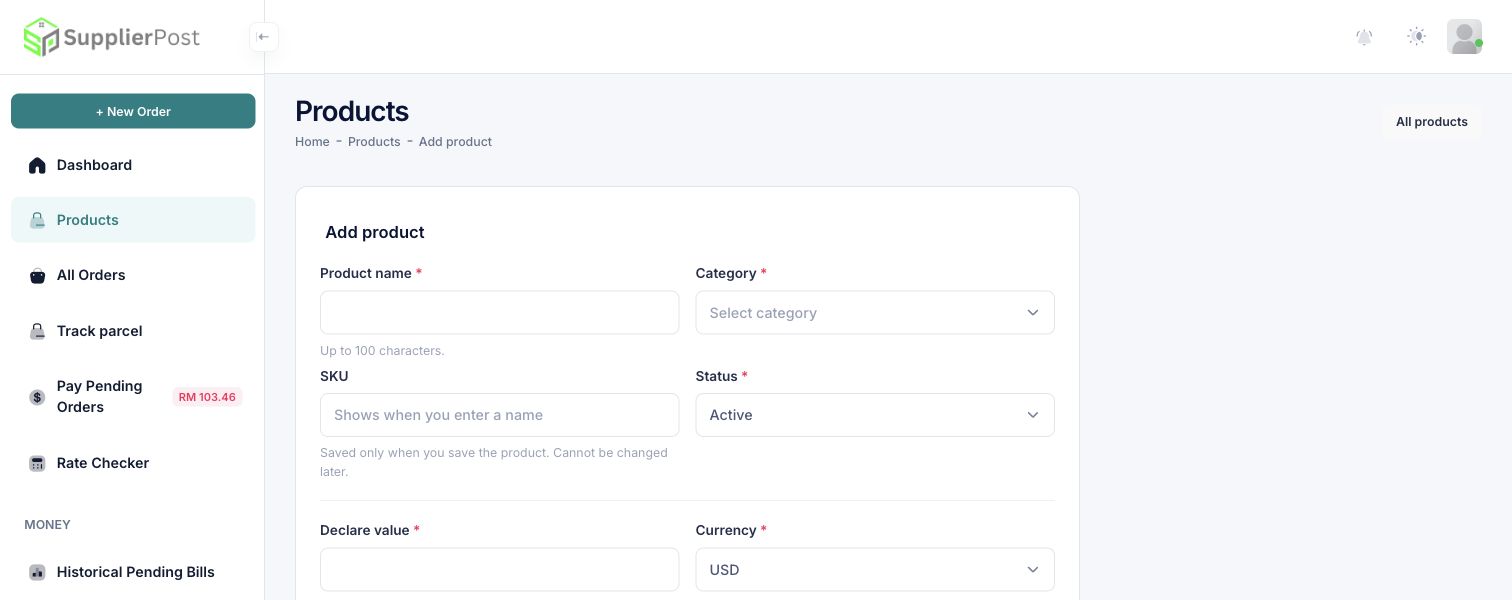Click the Add product card title
1512x600 pixels.
[375, 232]
